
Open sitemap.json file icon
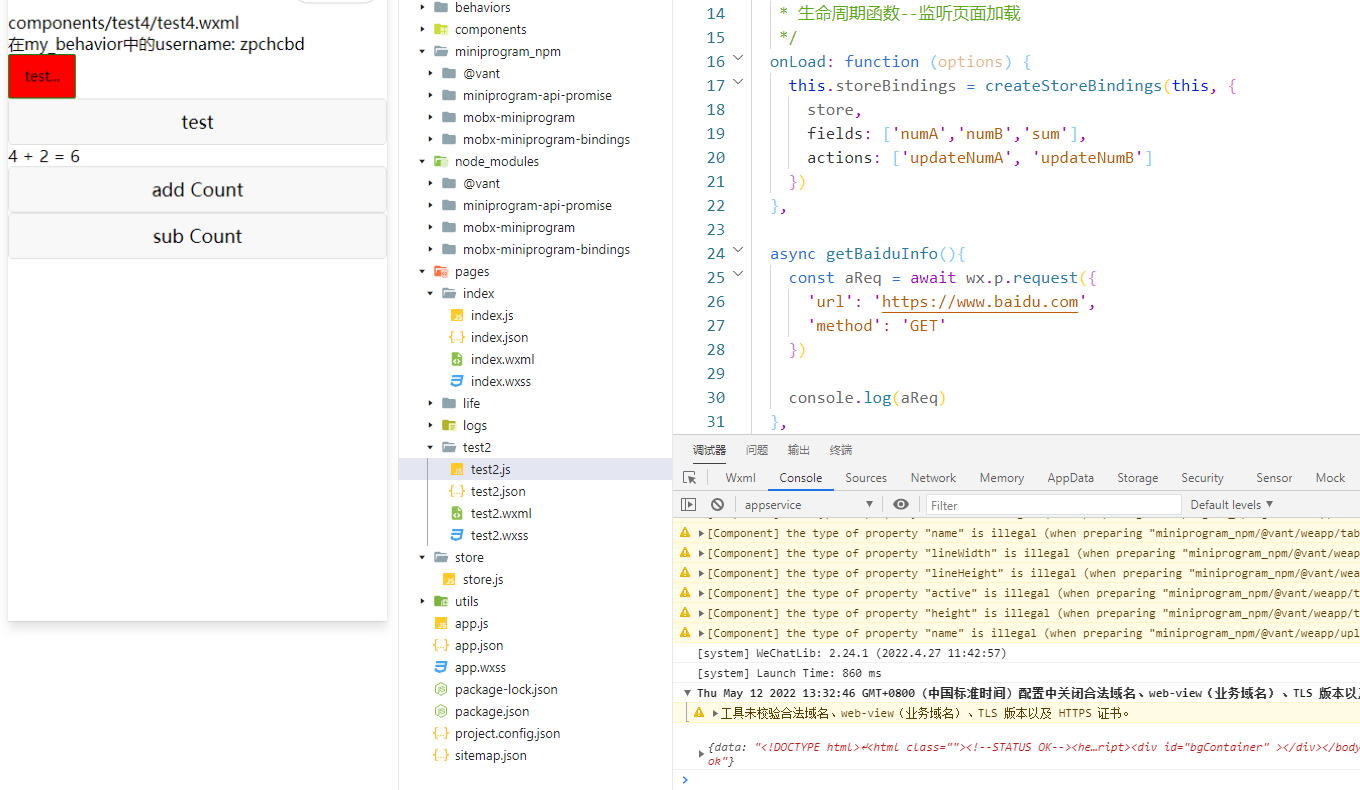coord(441,756)
